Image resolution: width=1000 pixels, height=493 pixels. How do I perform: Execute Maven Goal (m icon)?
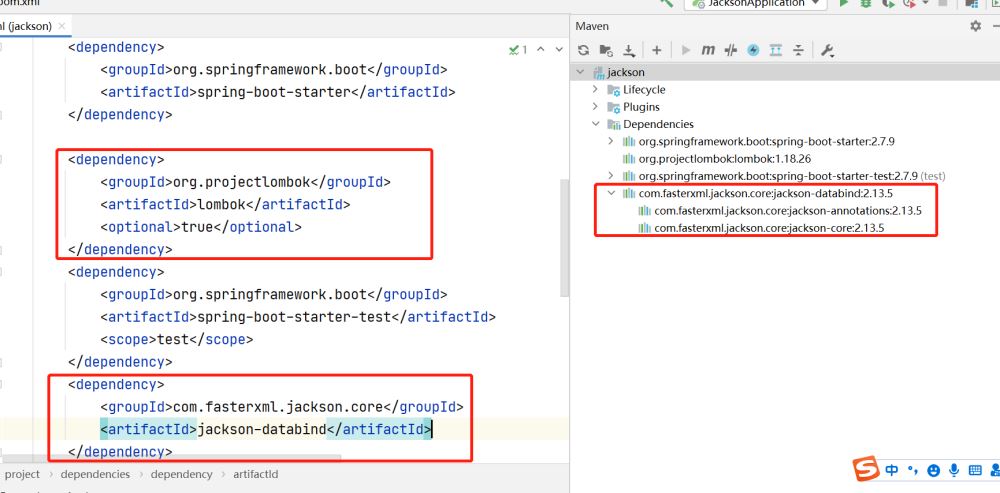click(707, 50)
